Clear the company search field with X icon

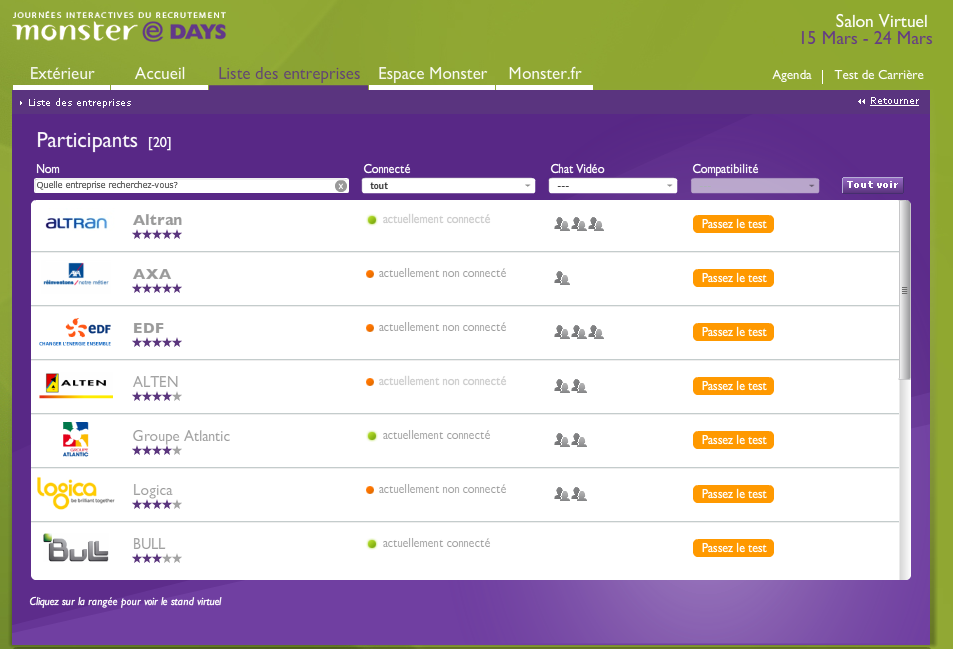point(341,186)
